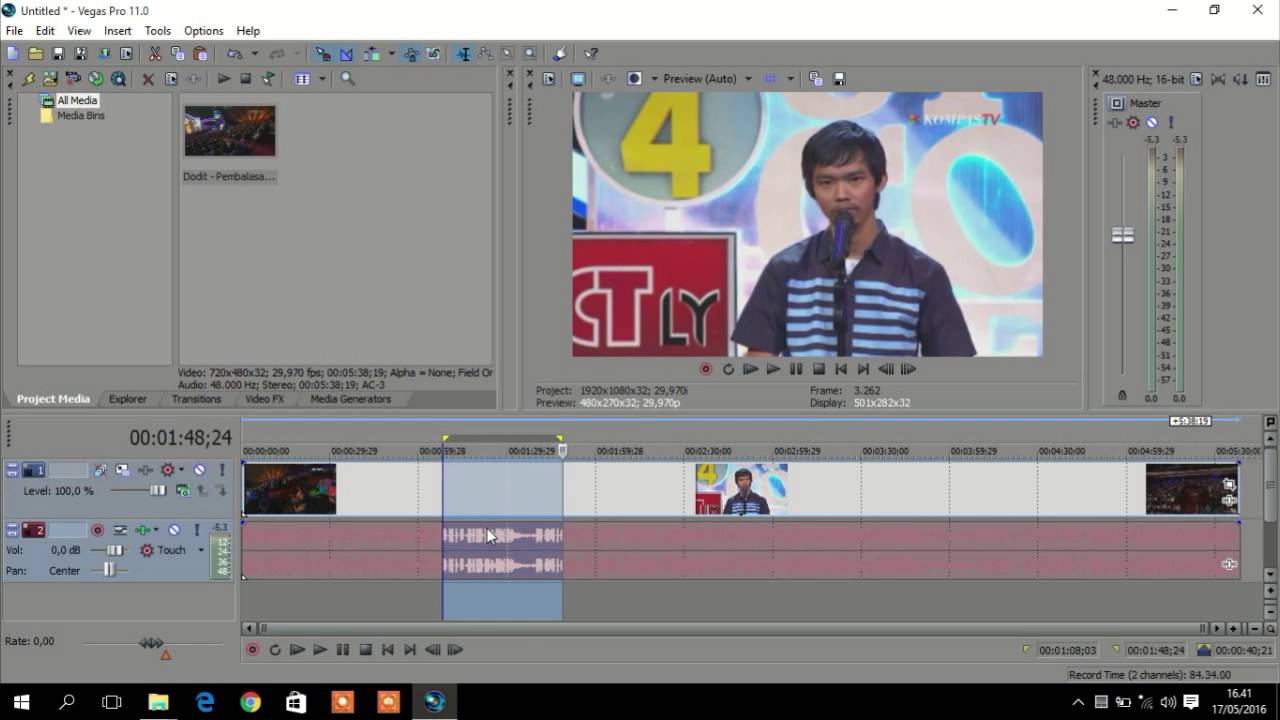
Task: Click the audio track Pan slider
Action: pos(108,570)
